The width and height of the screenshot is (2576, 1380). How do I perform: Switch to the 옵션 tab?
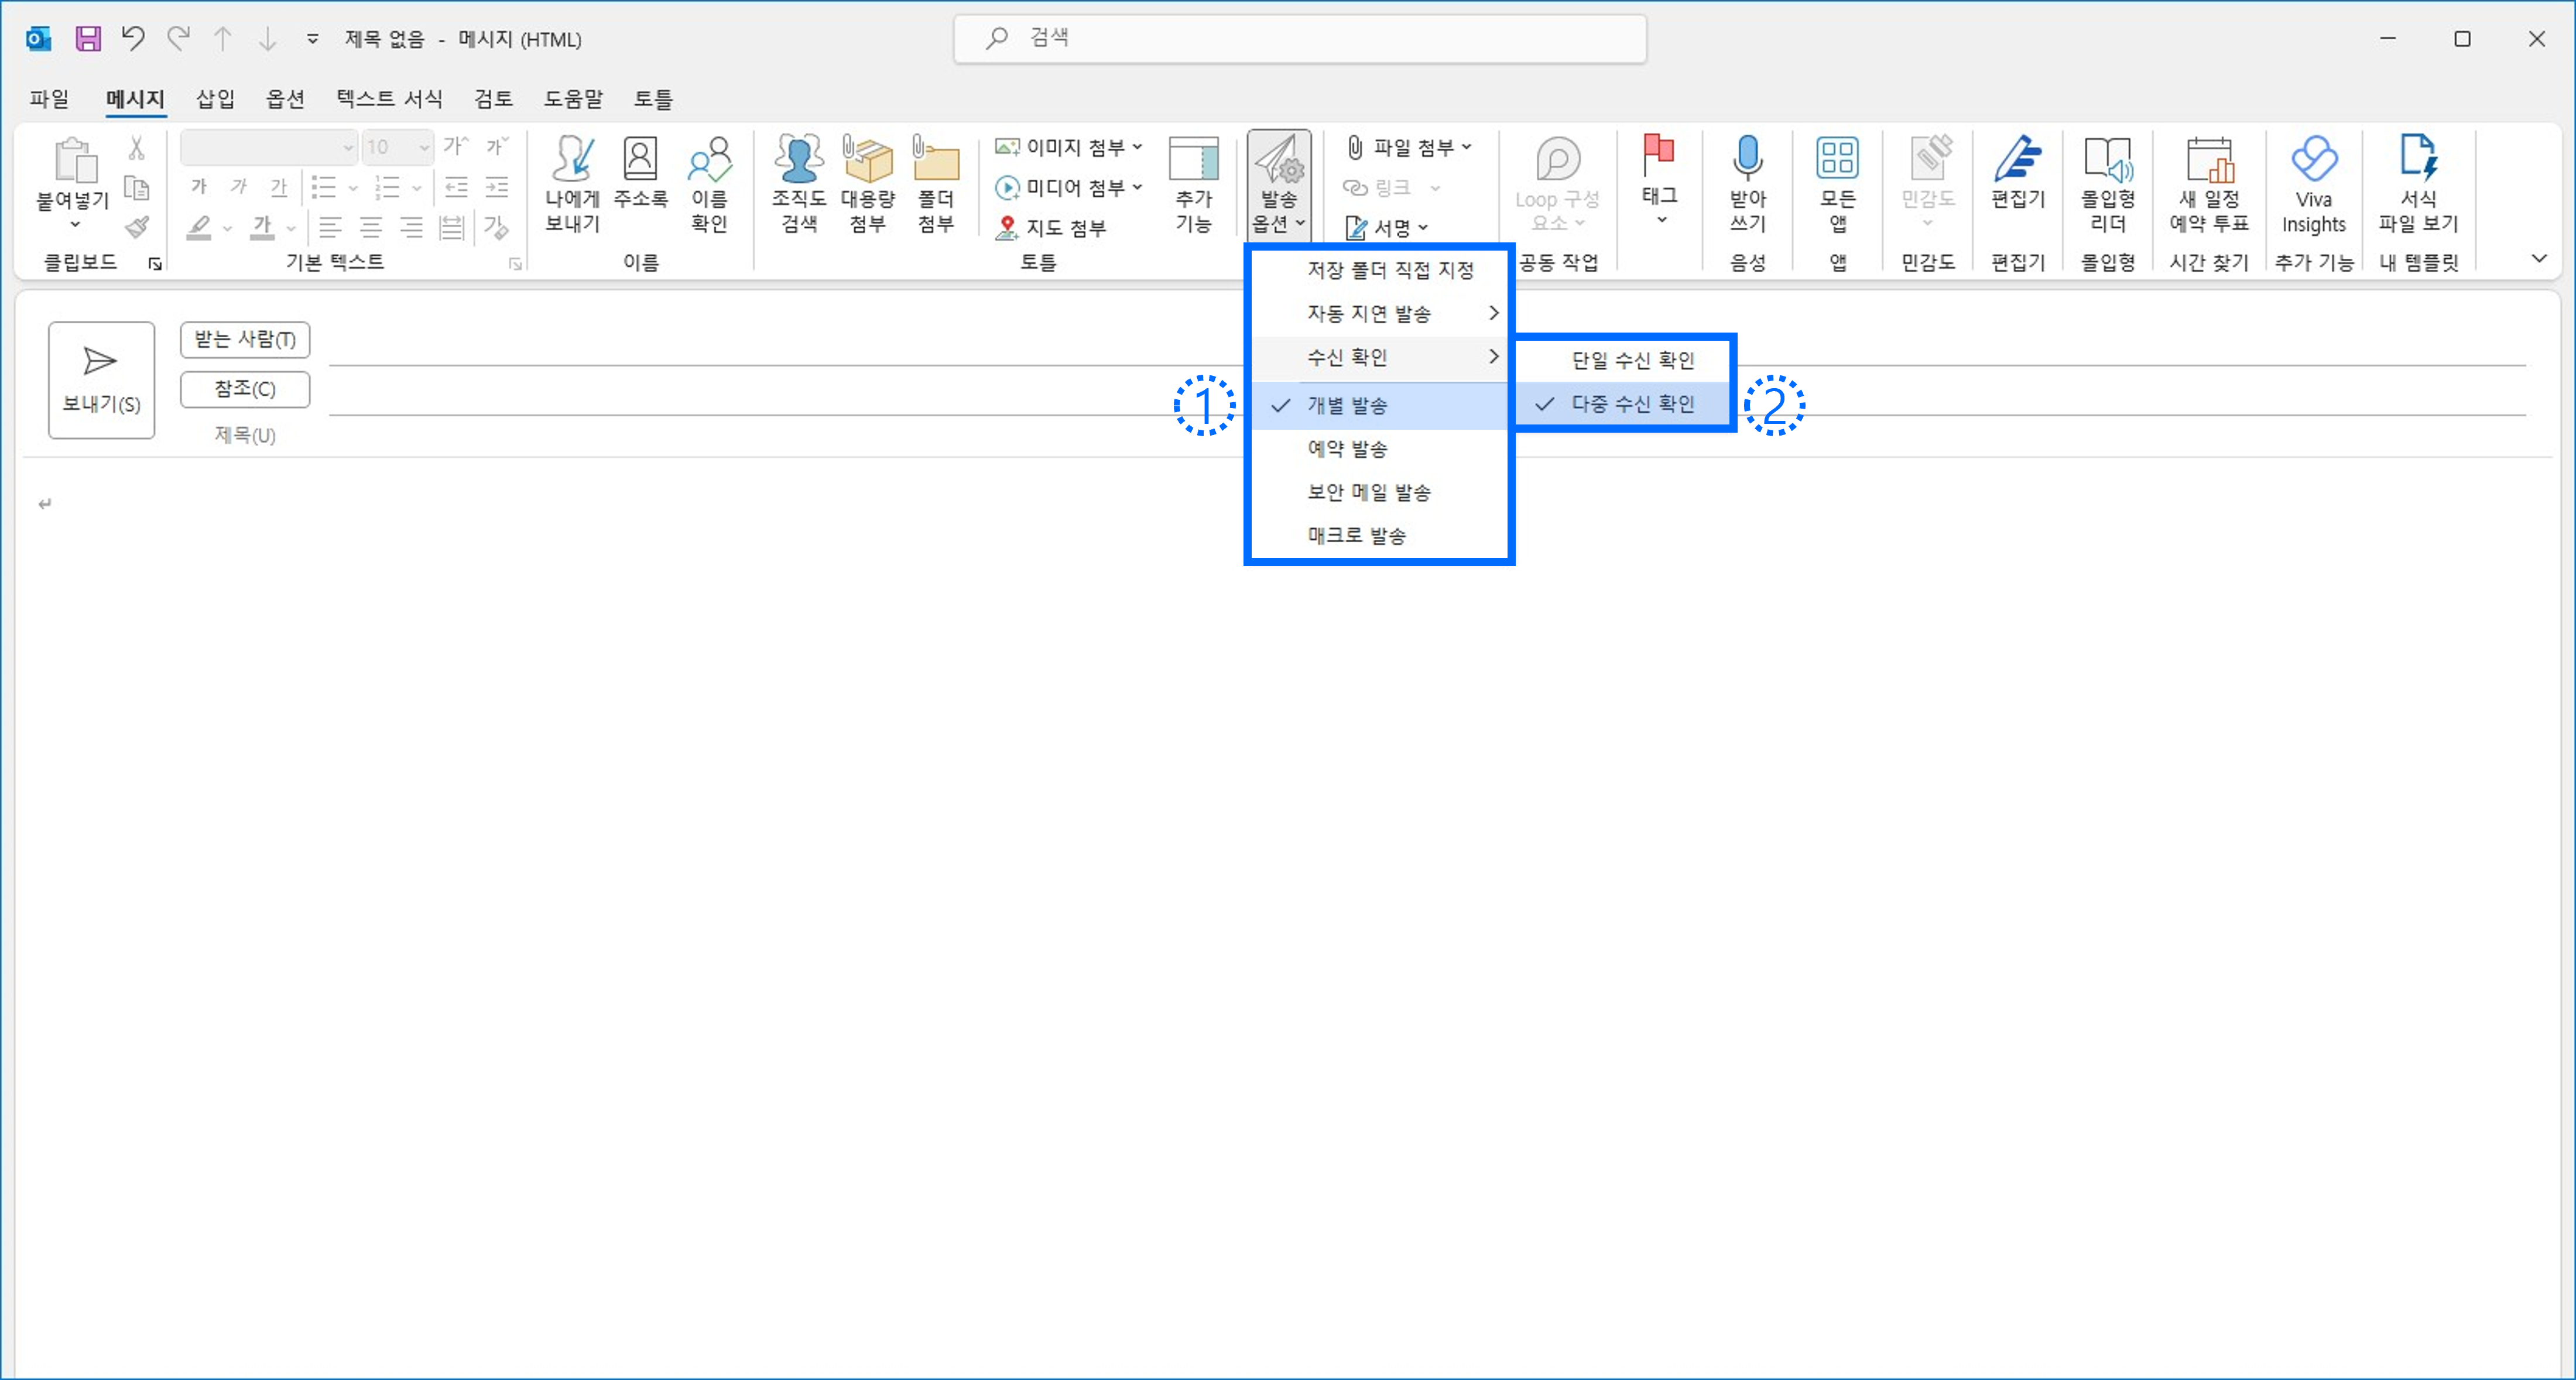coord(285,98)
